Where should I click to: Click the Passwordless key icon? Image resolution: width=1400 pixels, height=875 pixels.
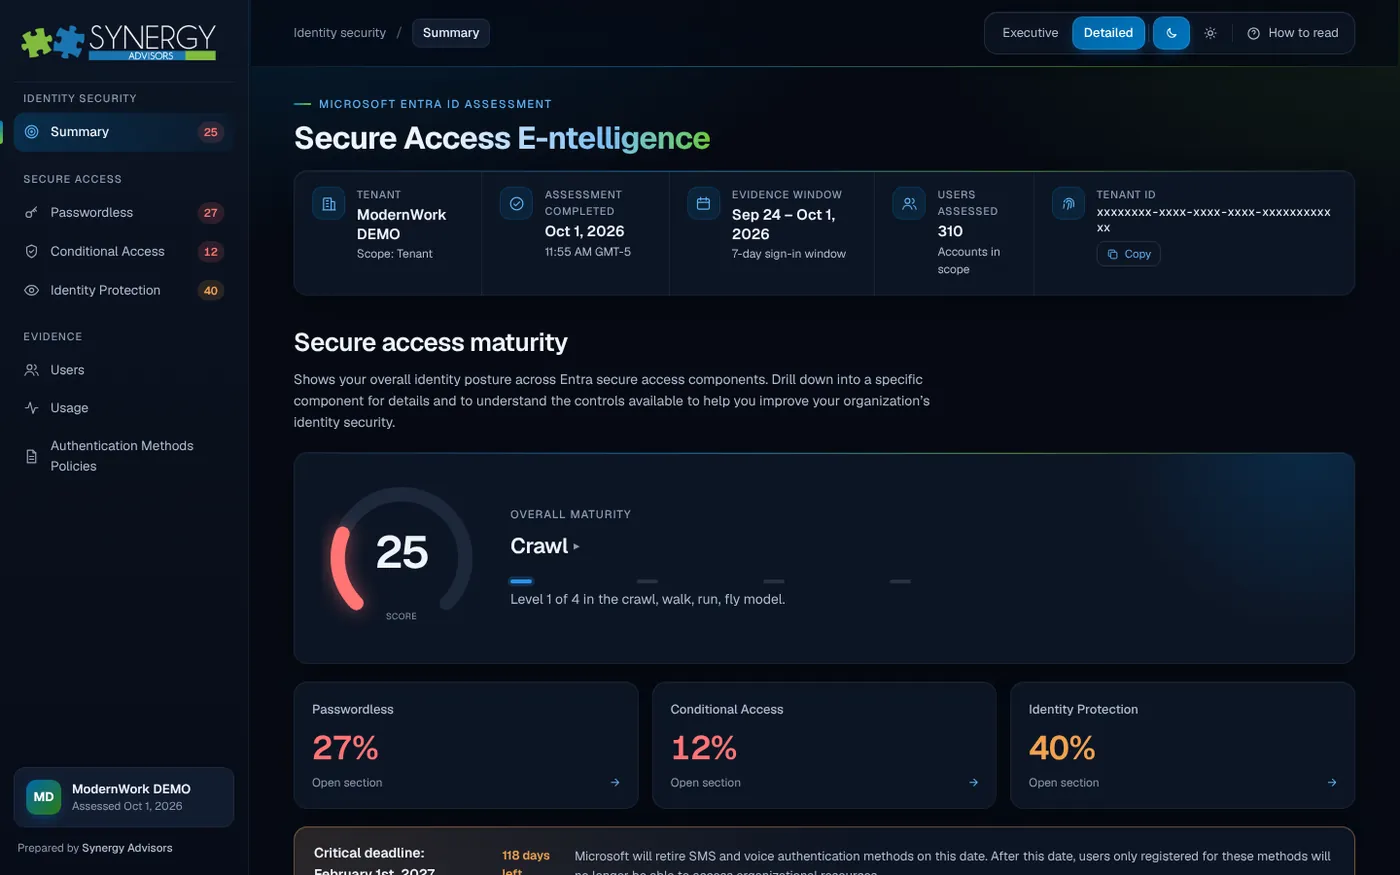point(32,213)
